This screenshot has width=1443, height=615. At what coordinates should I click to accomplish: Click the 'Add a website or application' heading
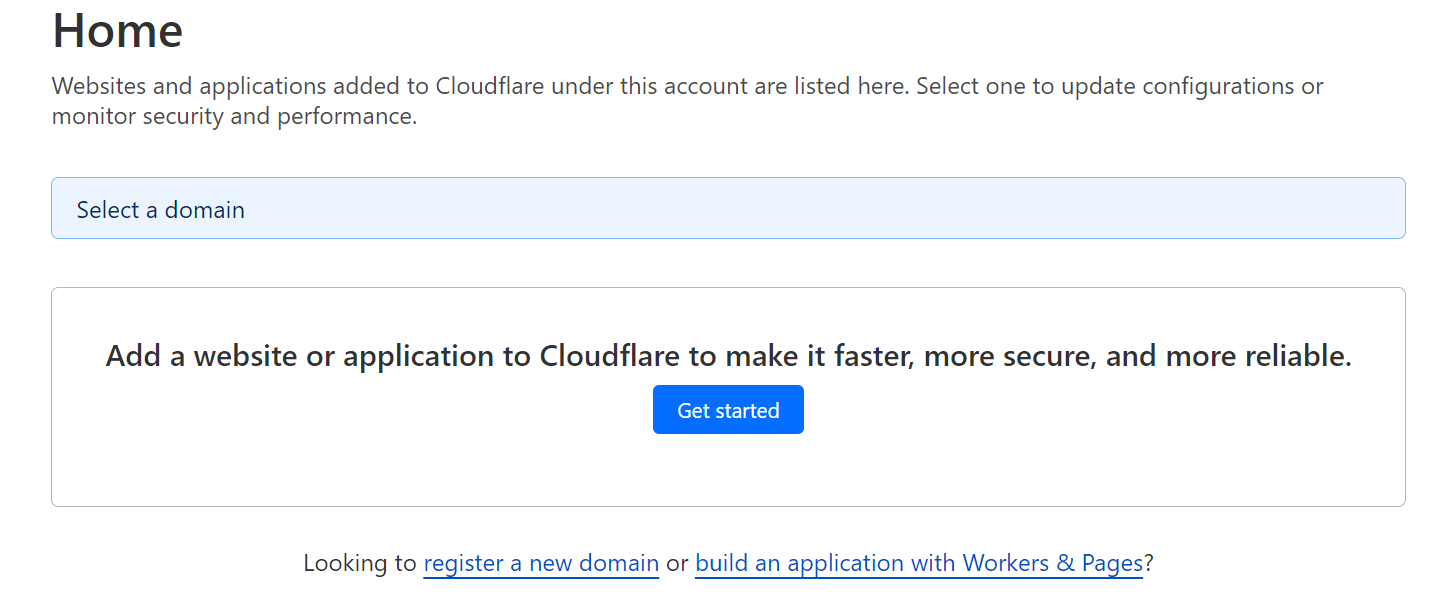728,356
